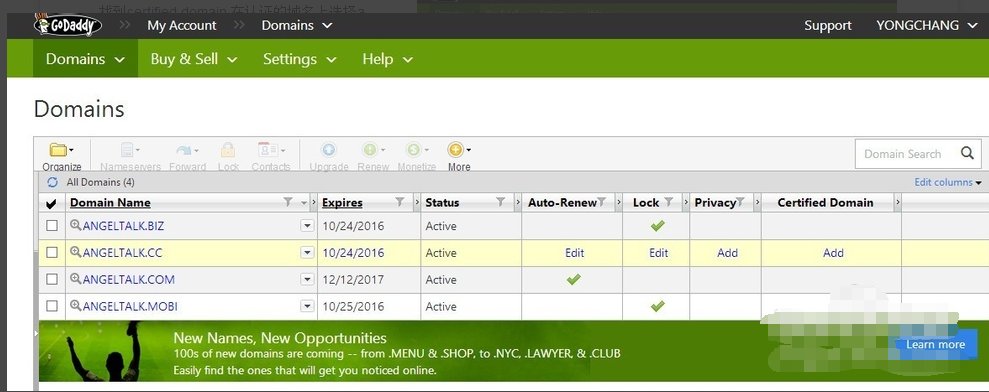Open the Edit columns dropdown

(x=948, y=182)
